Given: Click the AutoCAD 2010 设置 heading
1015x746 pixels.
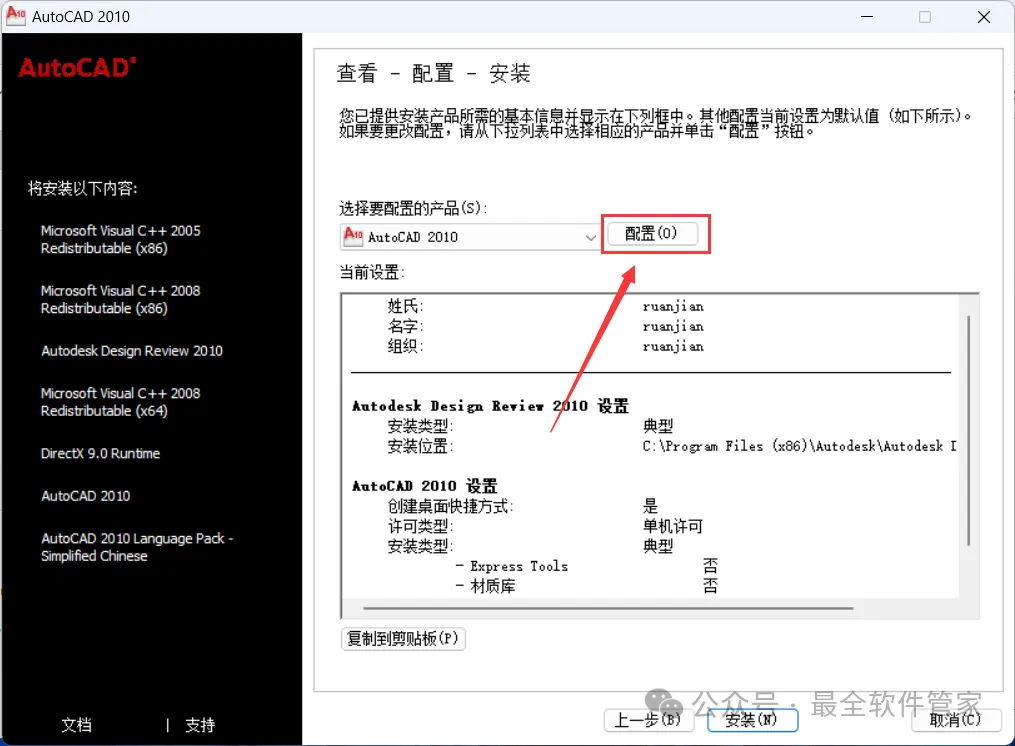Looking at the screenshot, I should click(x=425, y=486).
